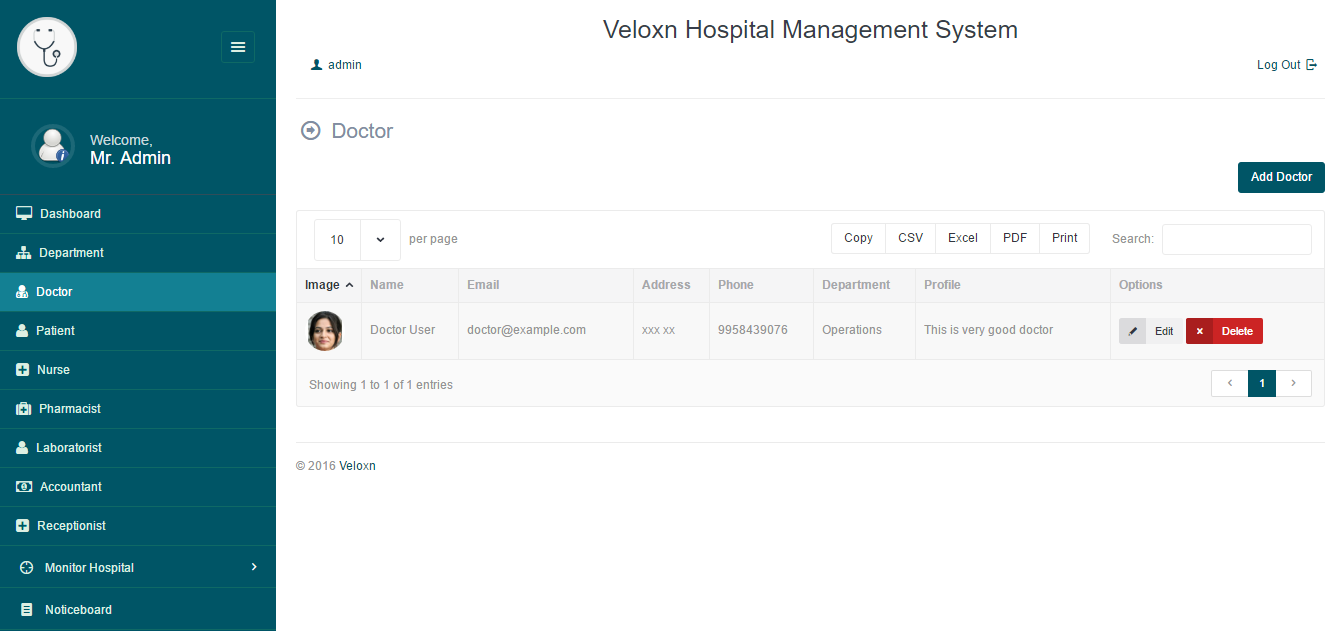Screen dimensions: 1343x631
Task: Open the Nurse menu item
Action: [x=53, y=370]
